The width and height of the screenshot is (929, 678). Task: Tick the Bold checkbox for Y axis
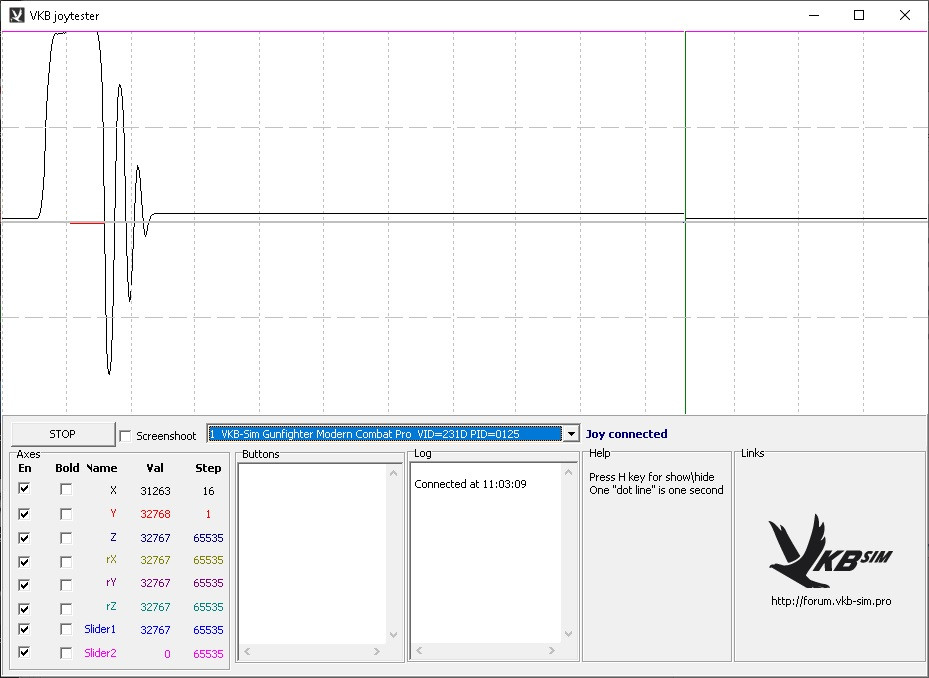[x=66, y=514]
